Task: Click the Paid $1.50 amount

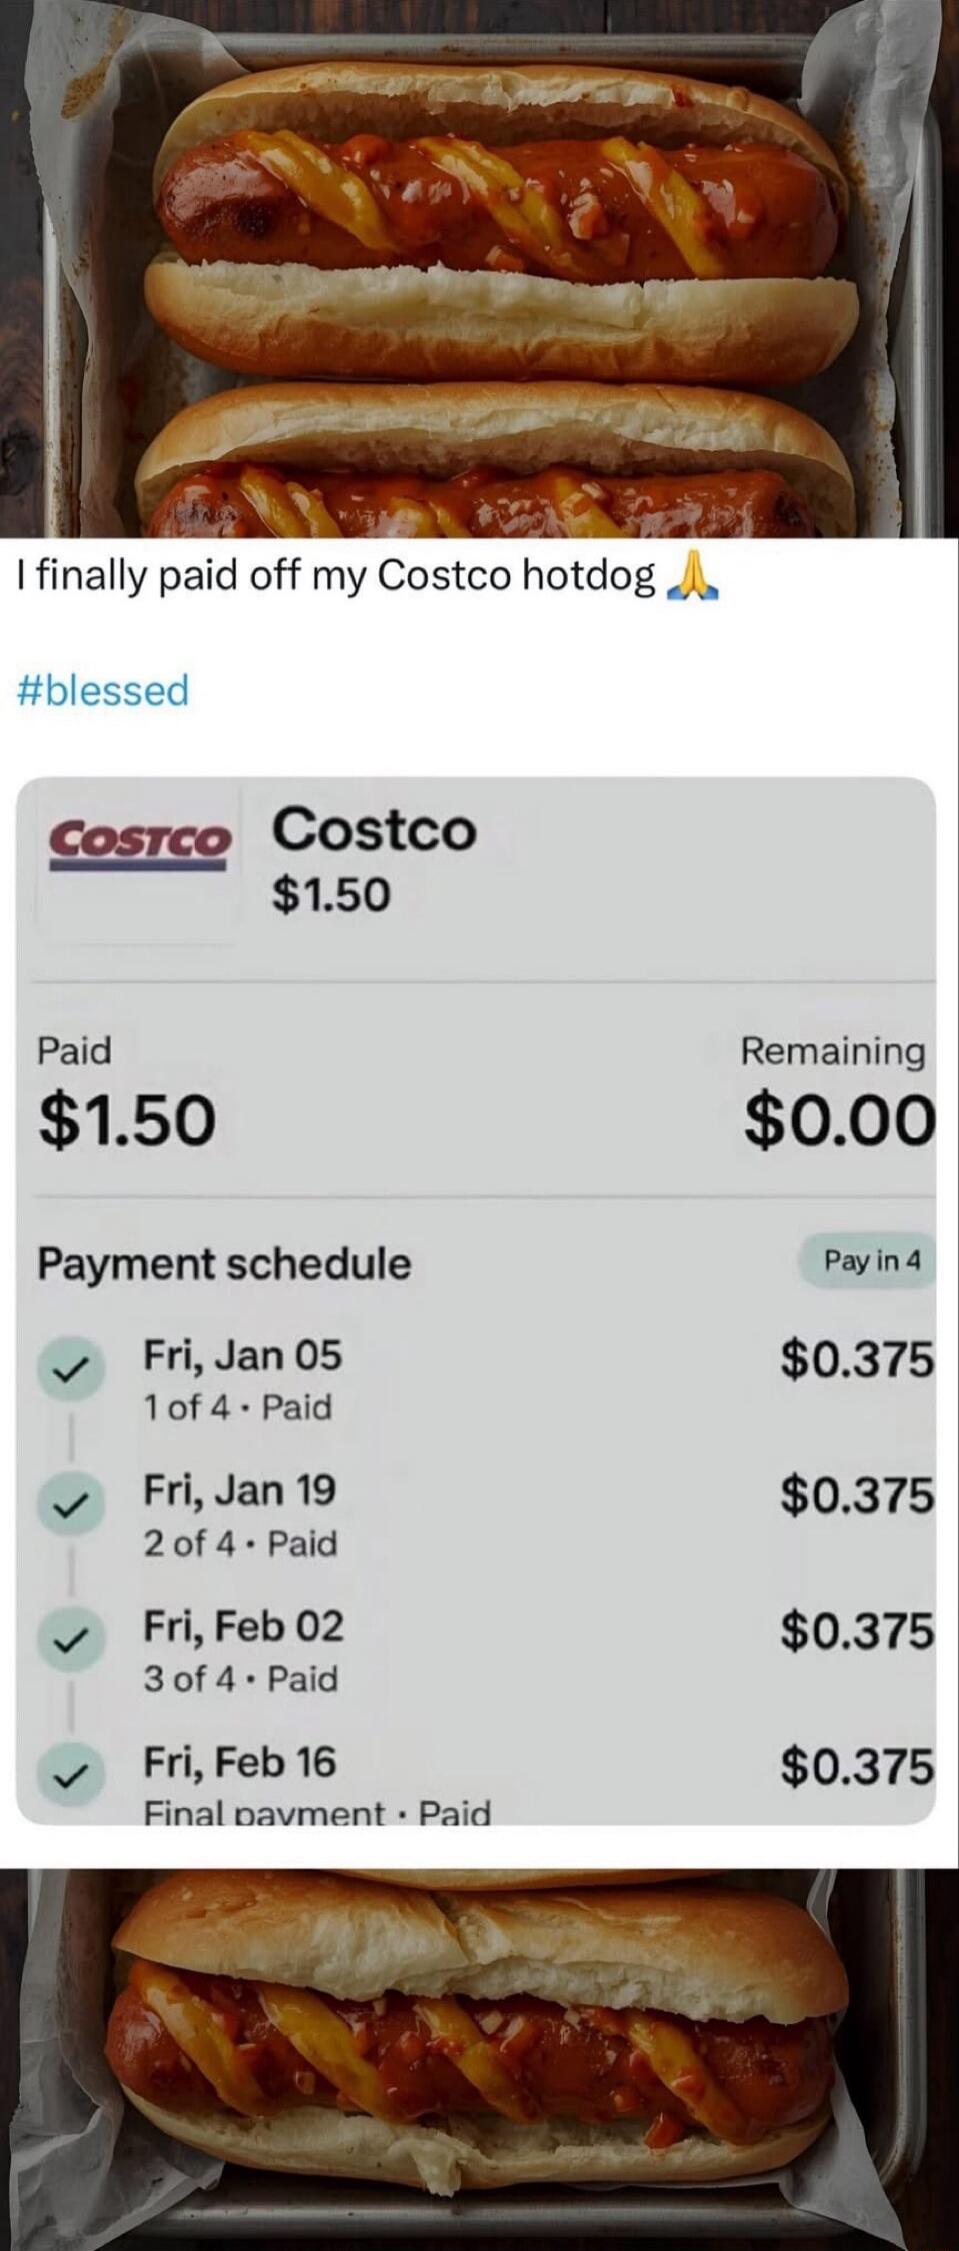Action: point(127,1118)
